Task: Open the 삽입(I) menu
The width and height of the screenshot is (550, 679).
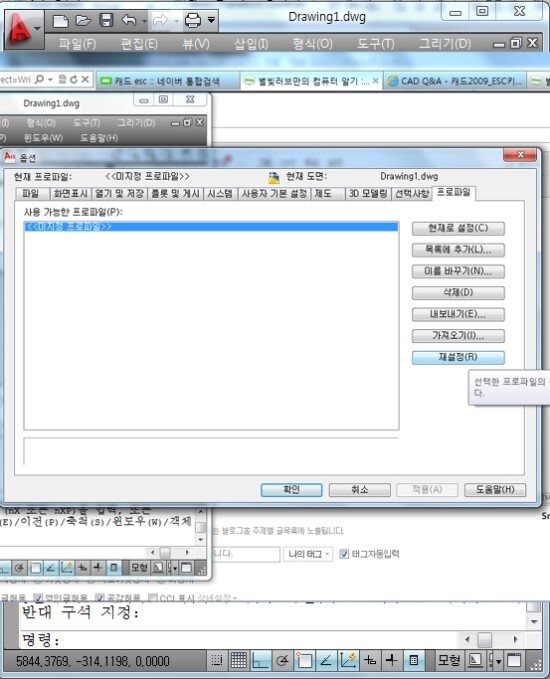Action: (251, 44)
